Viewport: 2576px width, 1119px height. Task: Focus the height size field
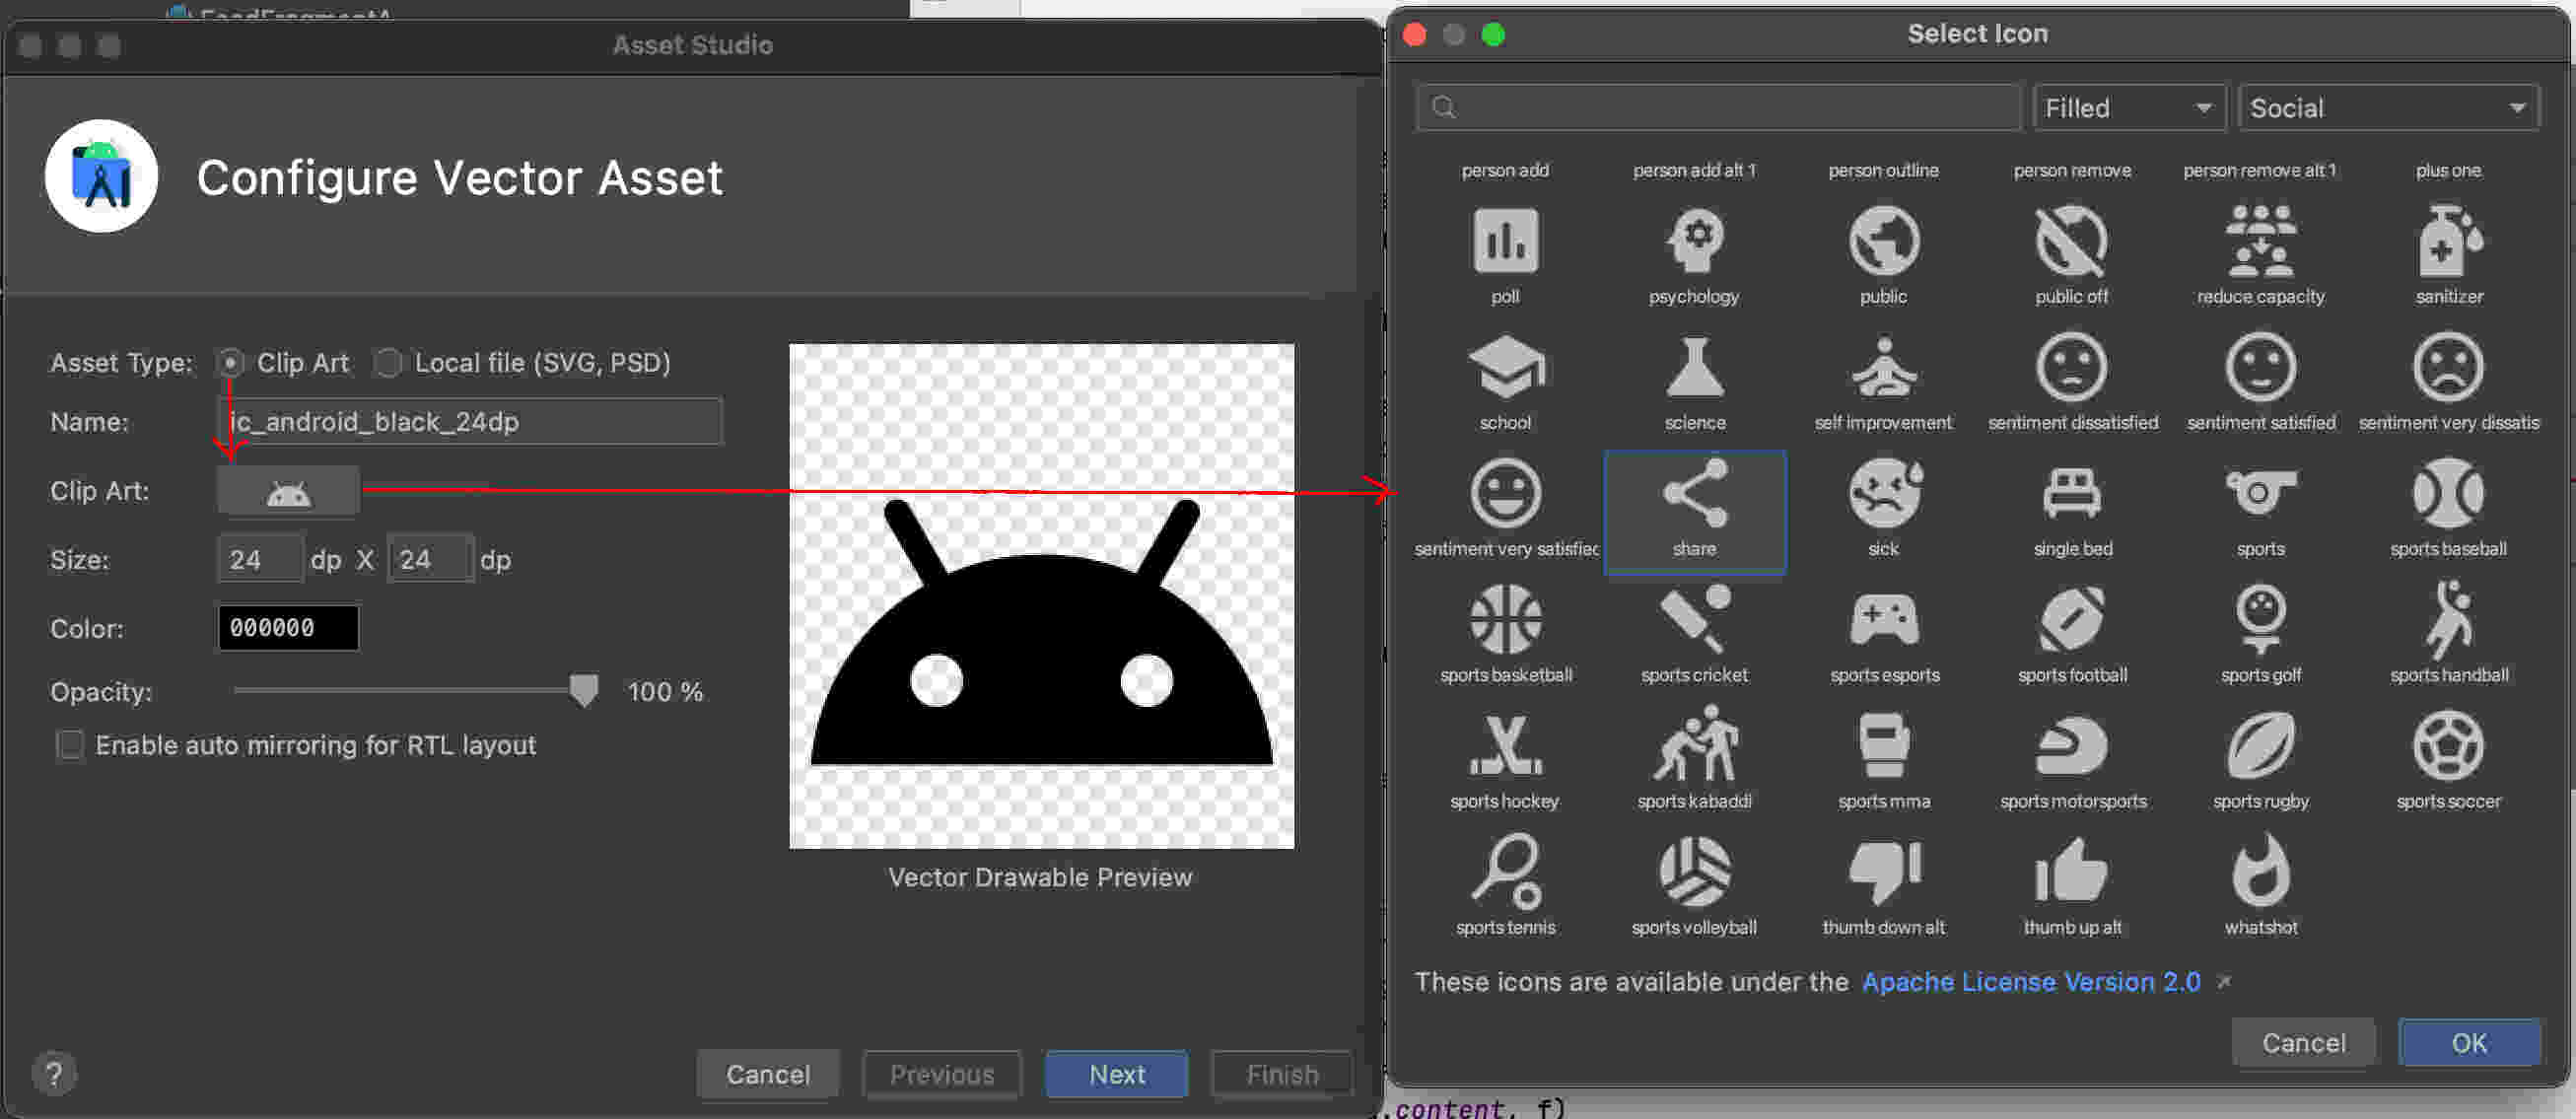430,559
